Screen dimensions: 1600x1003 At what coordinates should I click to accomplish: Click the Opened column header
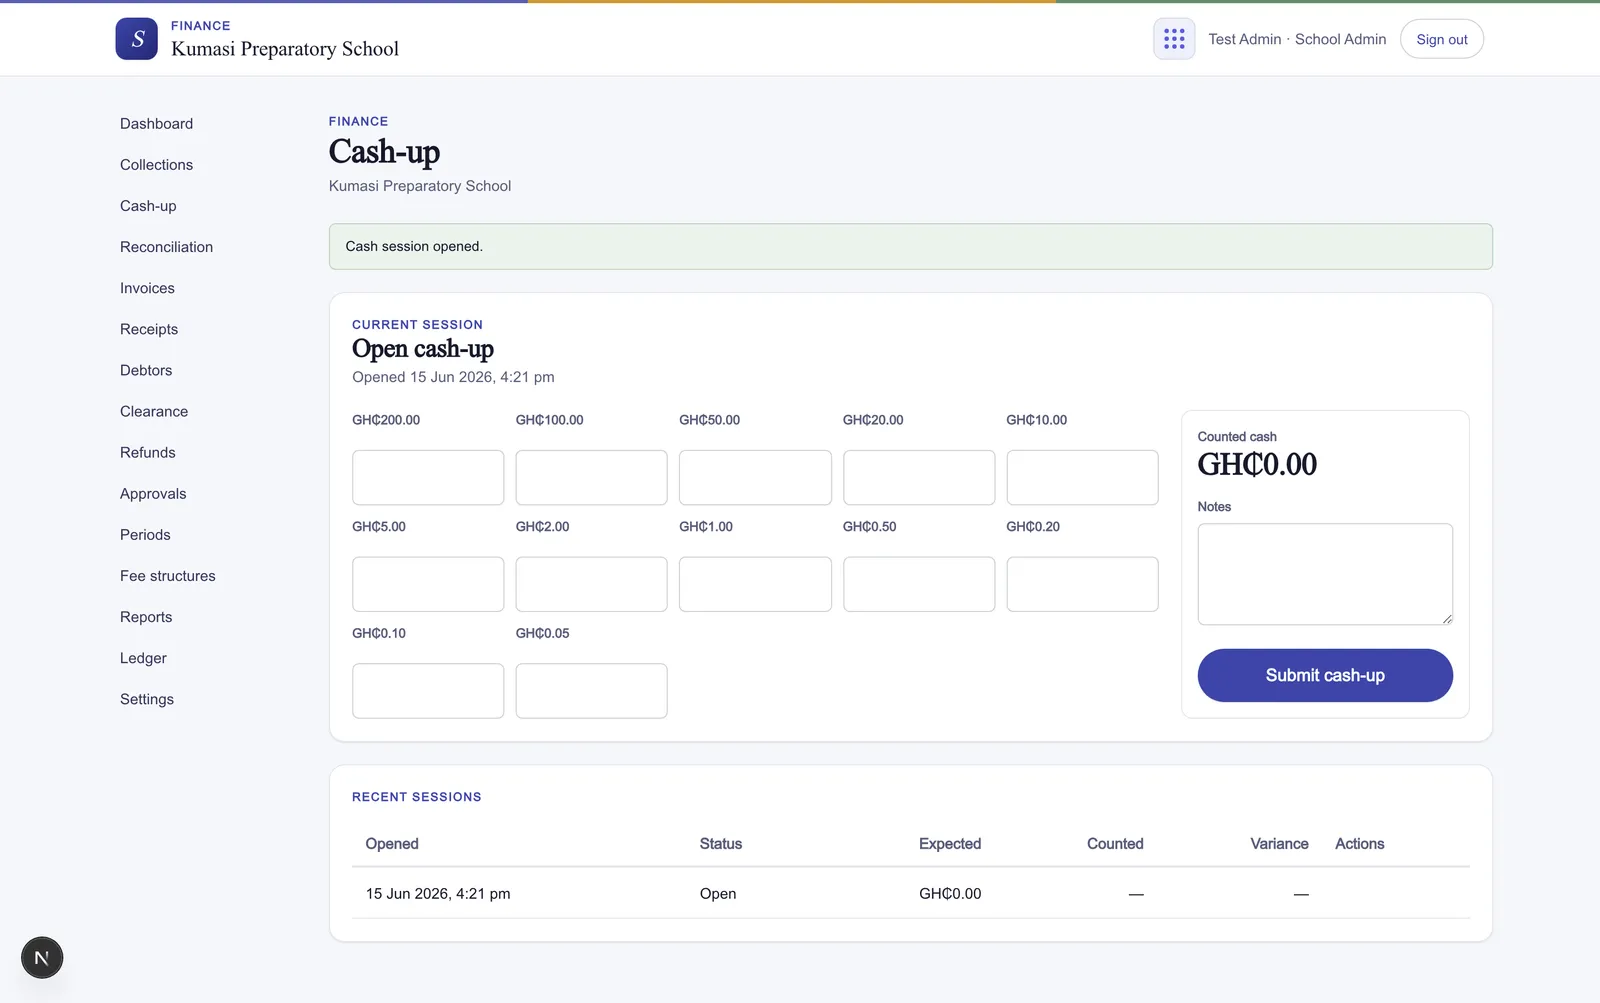point(392,844)
